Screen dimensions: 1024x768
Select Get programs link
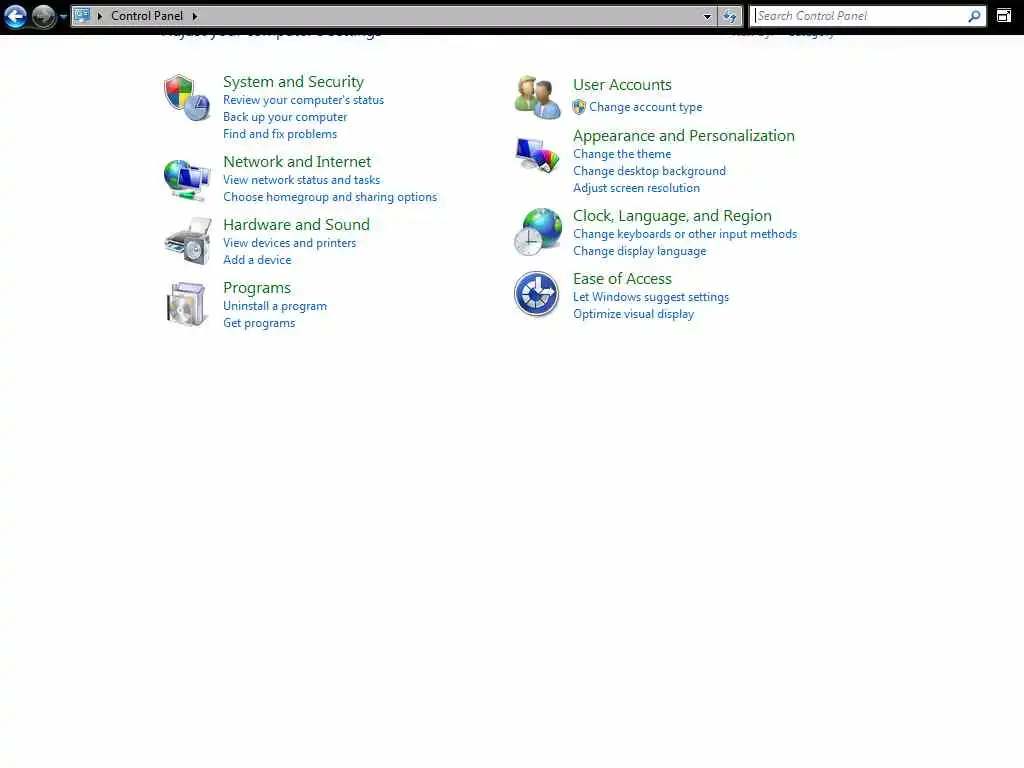(259, 323)
